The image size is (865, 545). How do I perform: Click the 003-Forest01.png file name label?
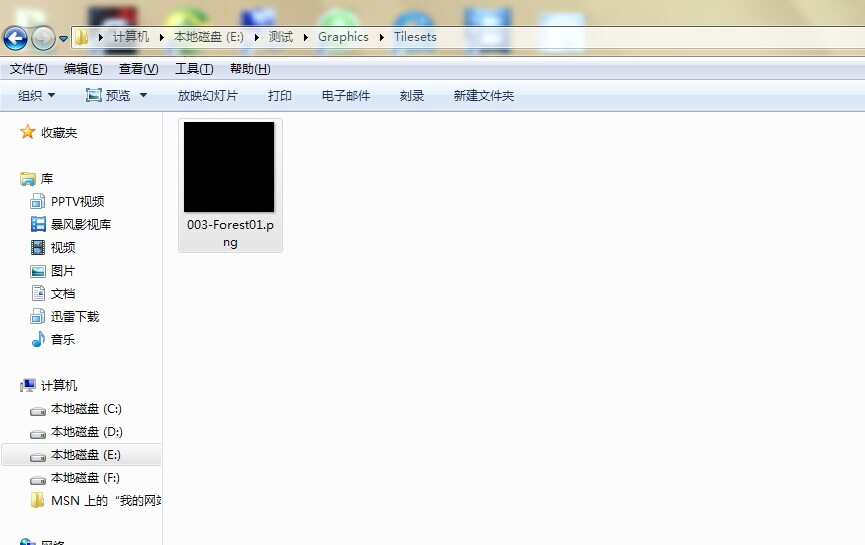230,233
